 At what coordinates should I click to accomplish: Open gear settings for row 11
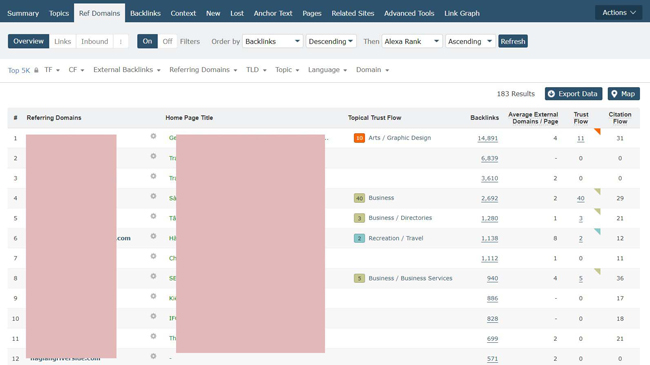(x=153, y=336)
